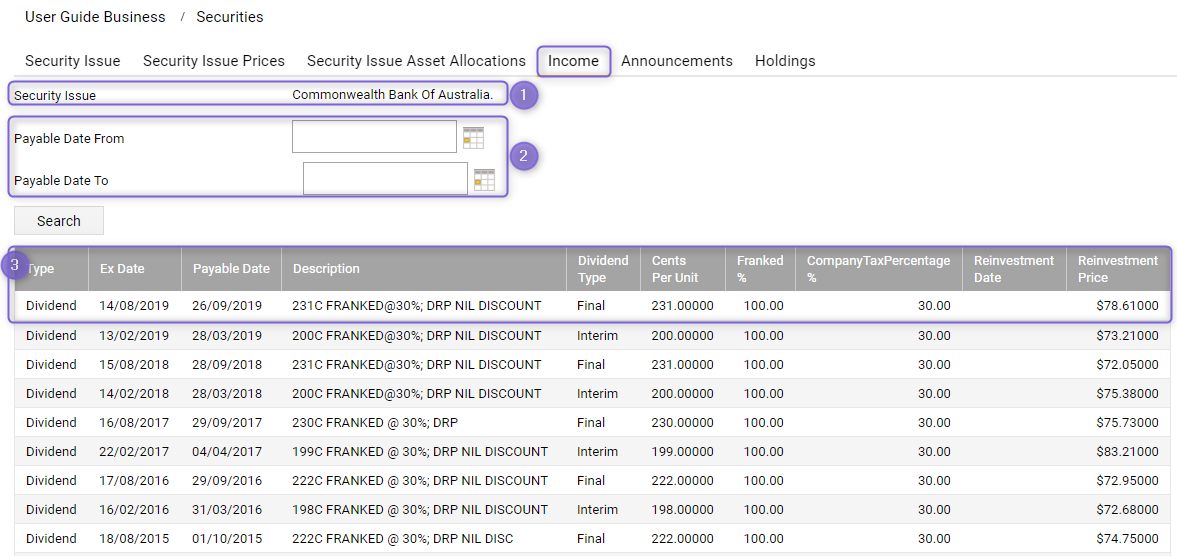Viewport: 1177px width, 556px height.
Task: Click Cents Per Unit value 198.00000
Action: 682,510
